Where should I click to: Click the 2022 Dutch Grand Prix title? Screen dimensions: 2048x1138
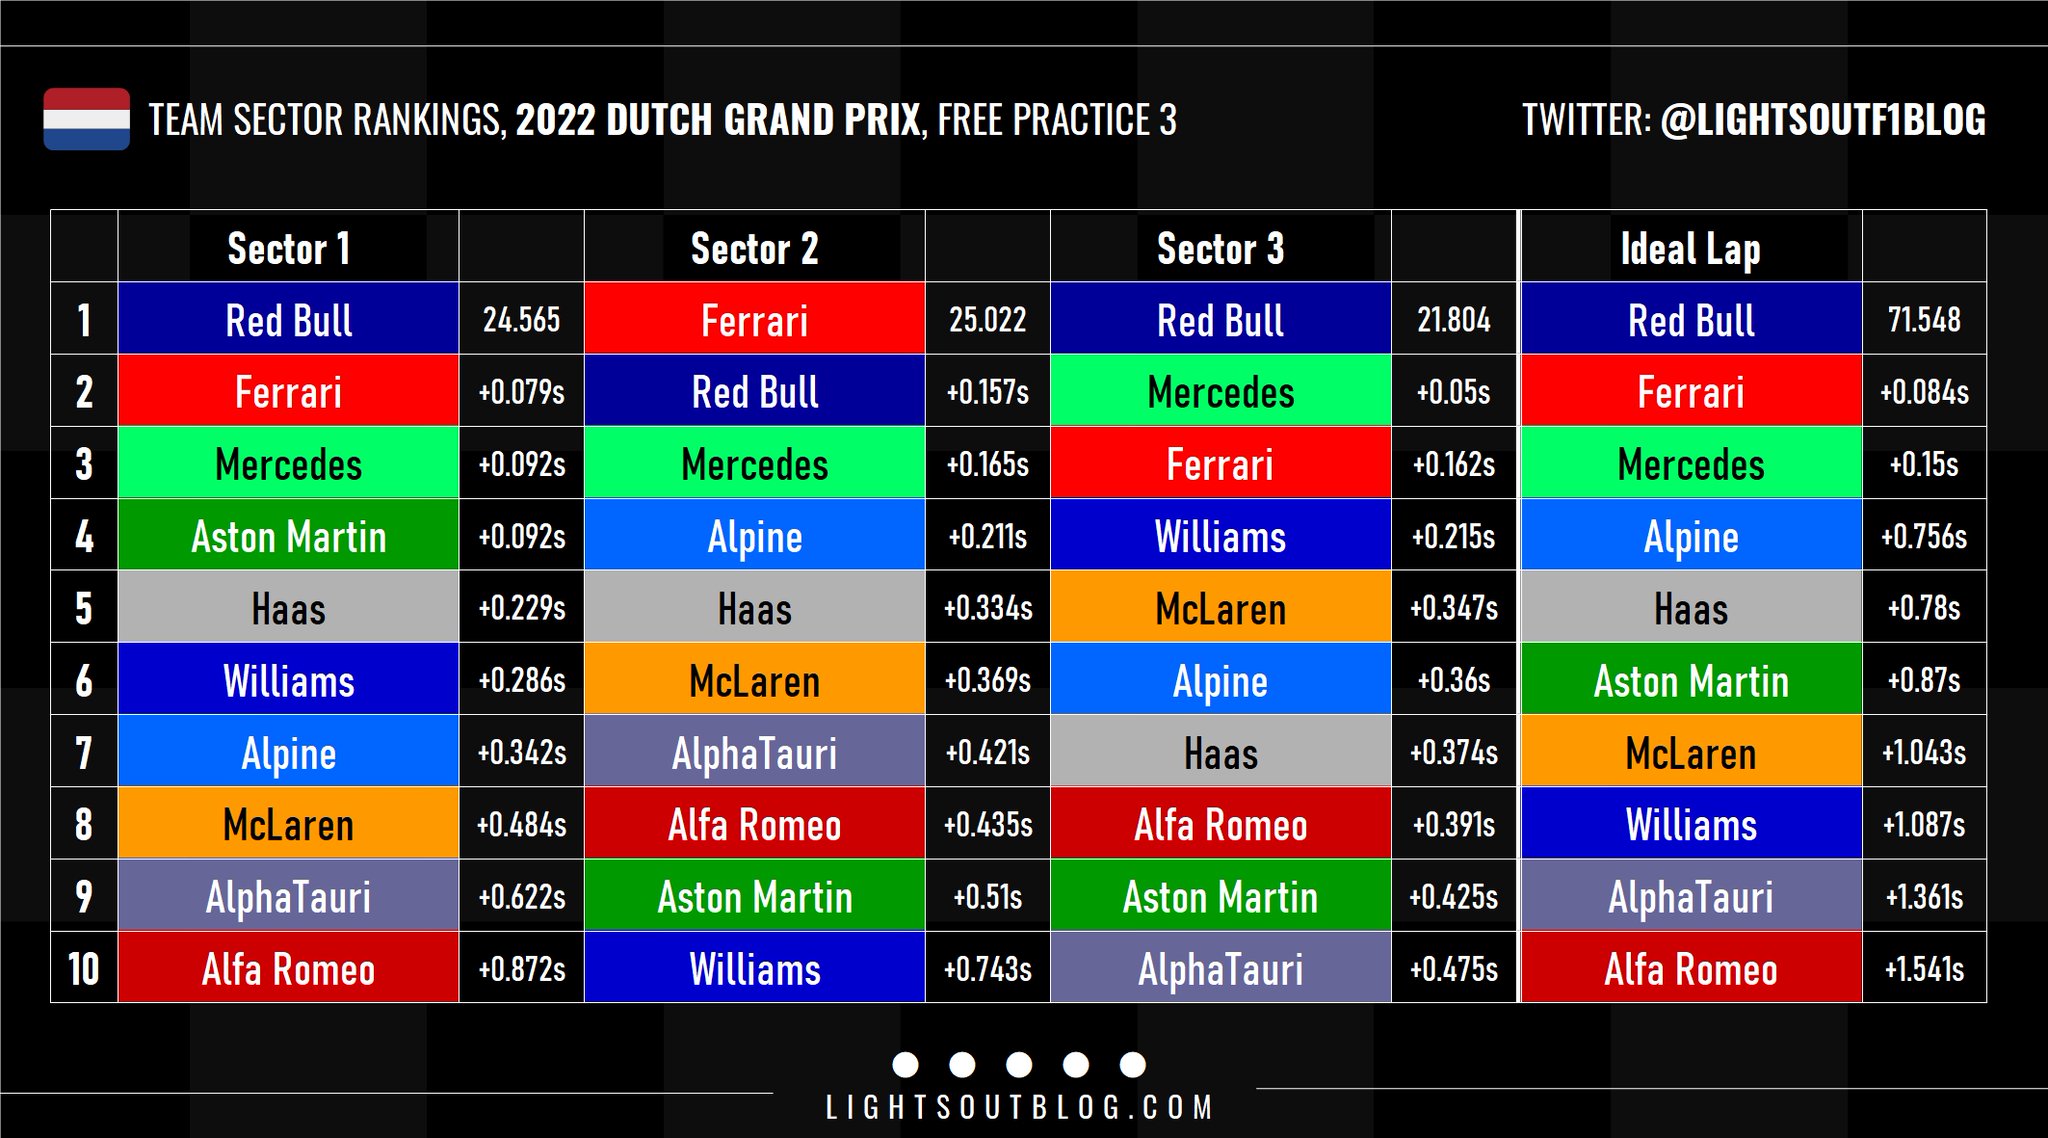[717, 120]
